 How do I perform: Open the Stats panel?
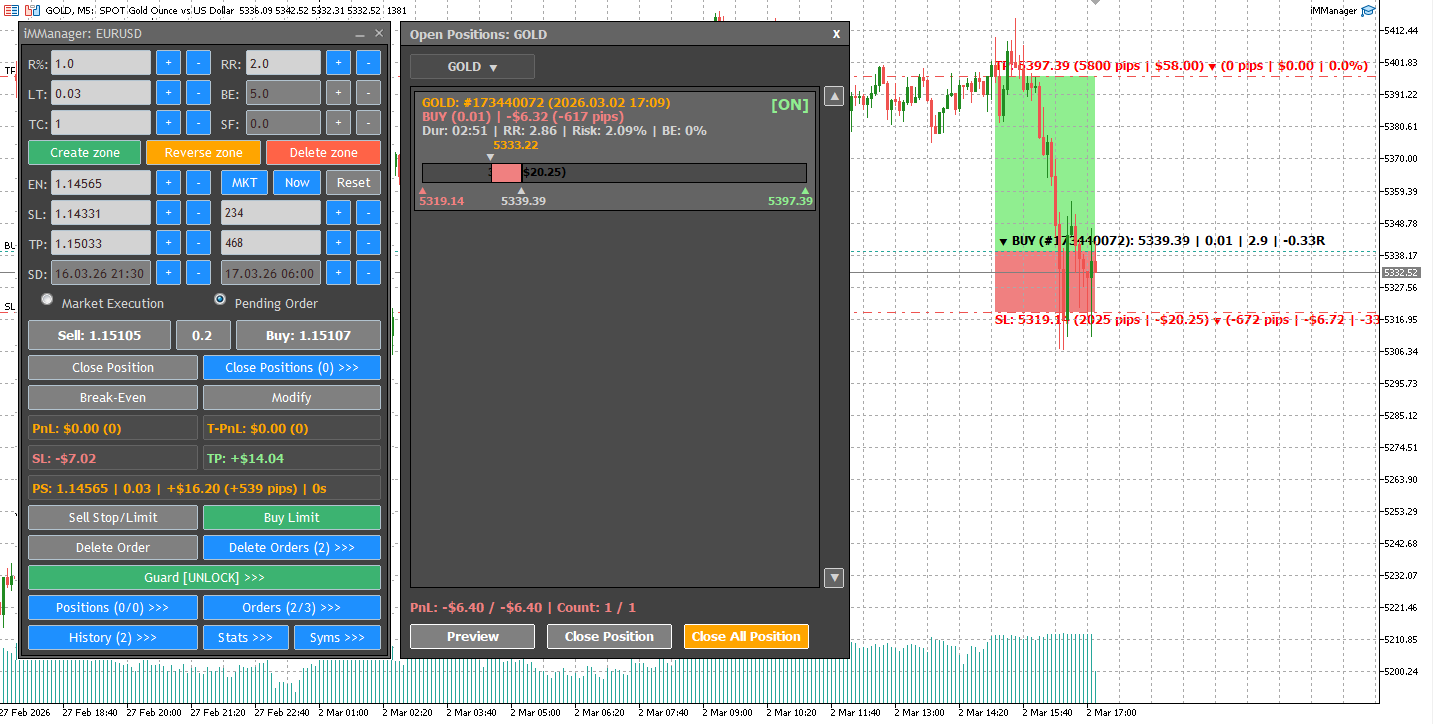click(246, 637)
